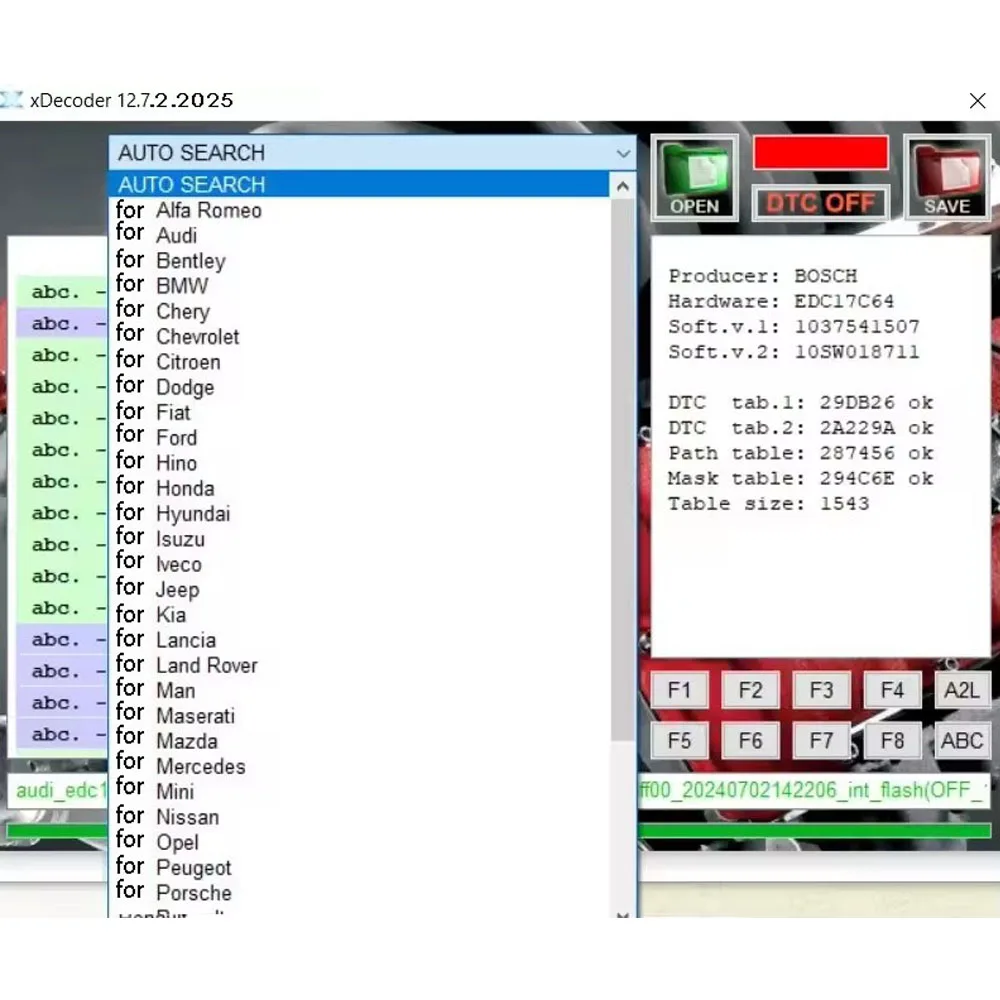1000x1000 pixels.
Task: Click the red color indicator box
Action: (820, 152)
